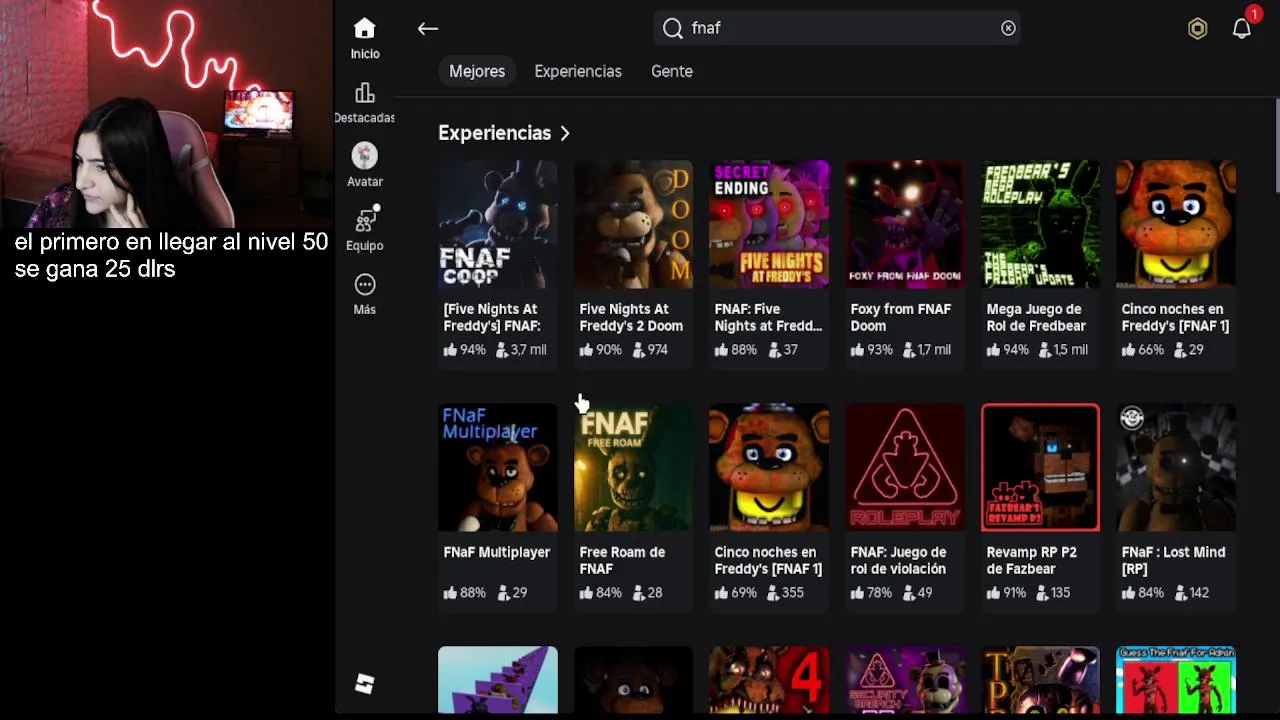
Task: Click 'FNaF : Lost Mind [RP]' title
Action: (1173, 560)
